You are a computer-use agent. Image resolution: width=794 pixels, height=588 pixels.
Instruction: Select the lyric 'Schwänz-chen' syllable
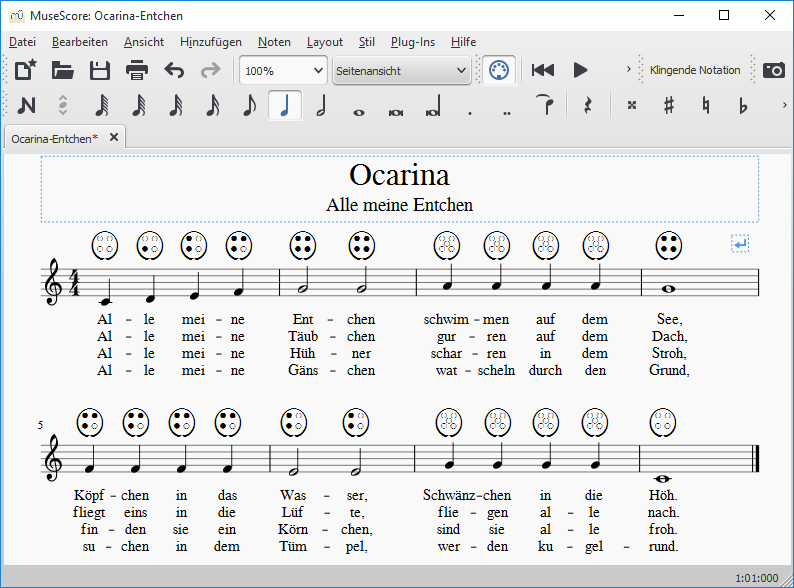pyautogui.click(x=467, y=495)
